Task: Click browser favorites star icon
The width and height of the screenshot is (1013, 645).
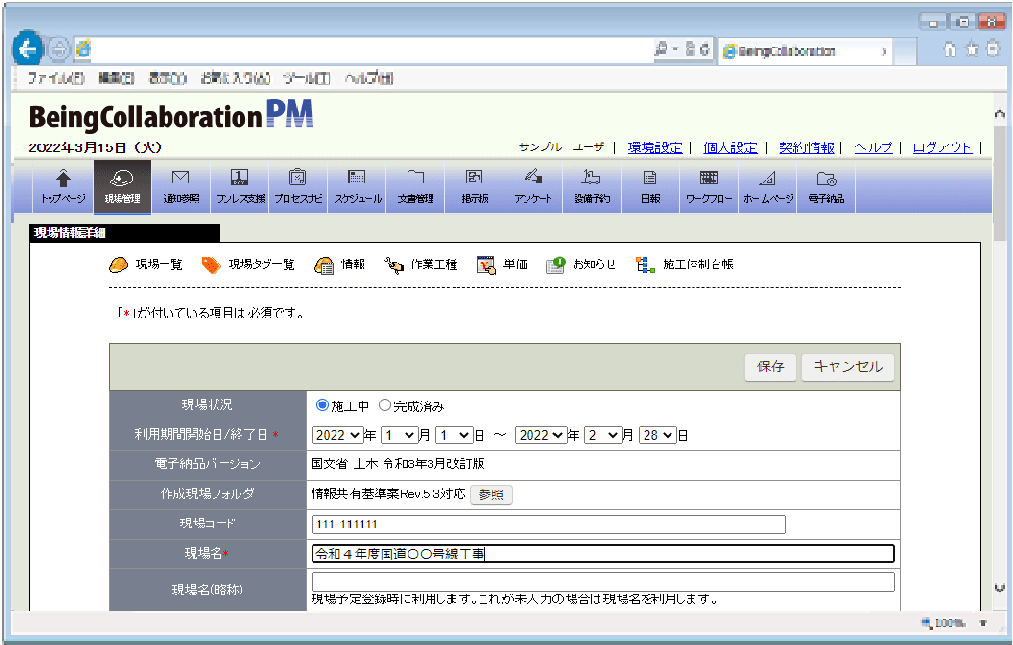Action: click(972, 49)
